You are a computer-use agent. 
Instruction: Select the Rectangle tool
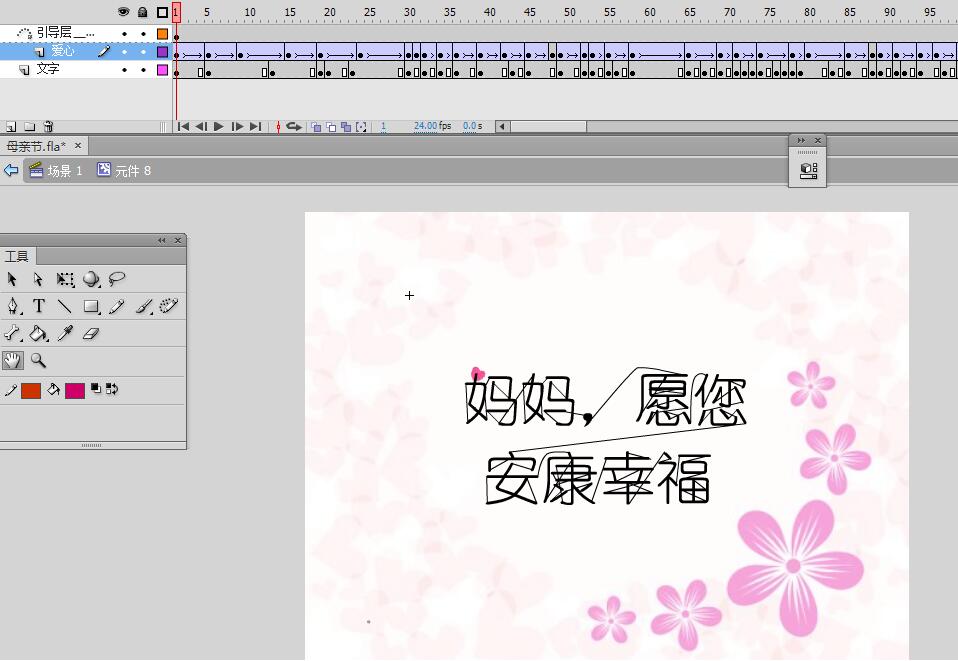tap(92, 306)
